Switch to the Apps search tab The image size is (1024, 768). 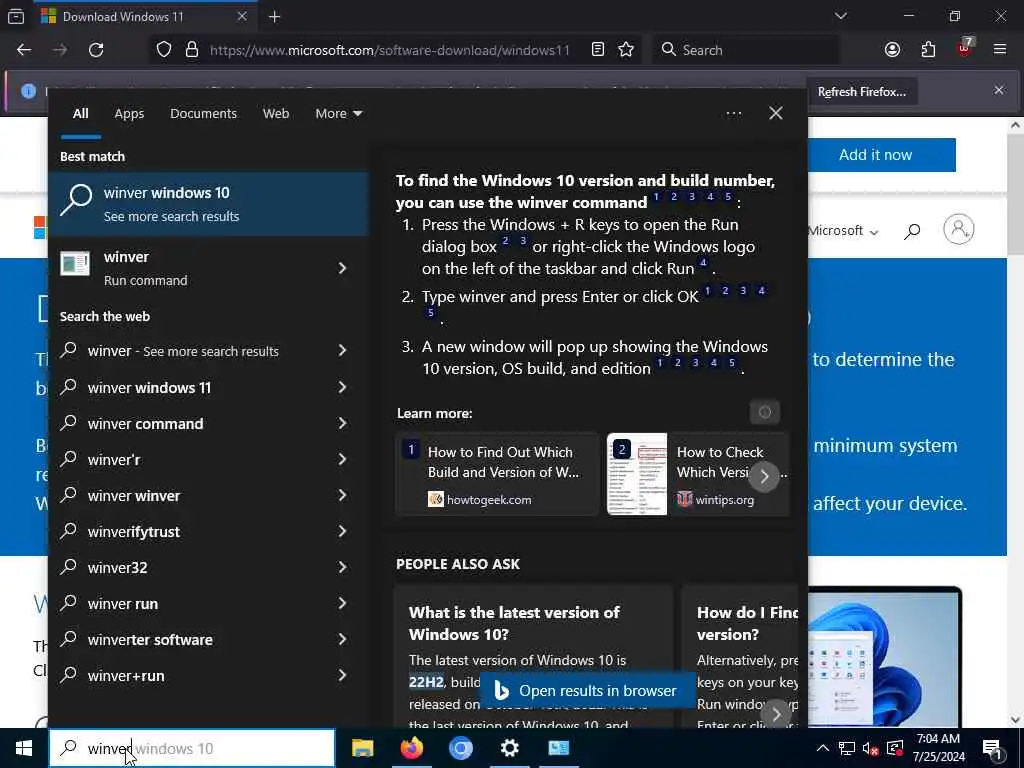(x=129, y=114)
